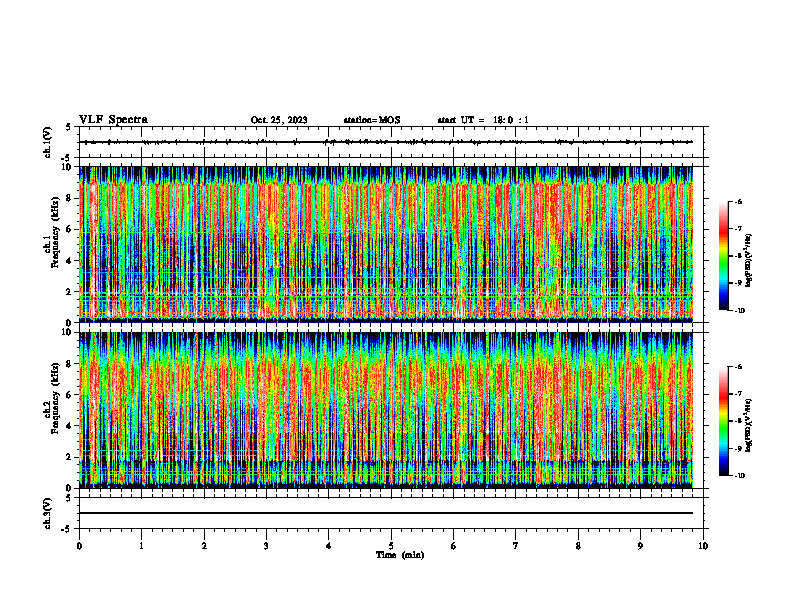
Task: Click the "4" kHz tick of ch.2 spectrogram
Action: pos(69,426)
